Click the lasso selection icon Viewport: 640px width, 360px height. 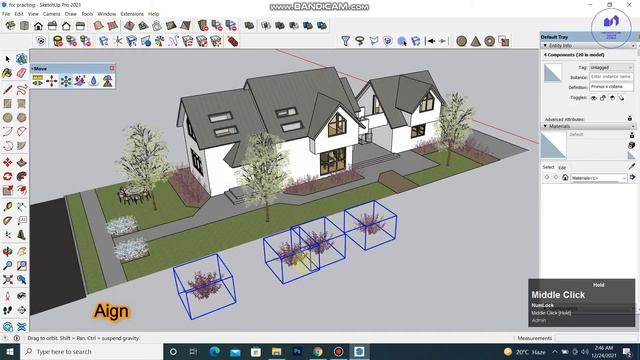pos(360,41)
